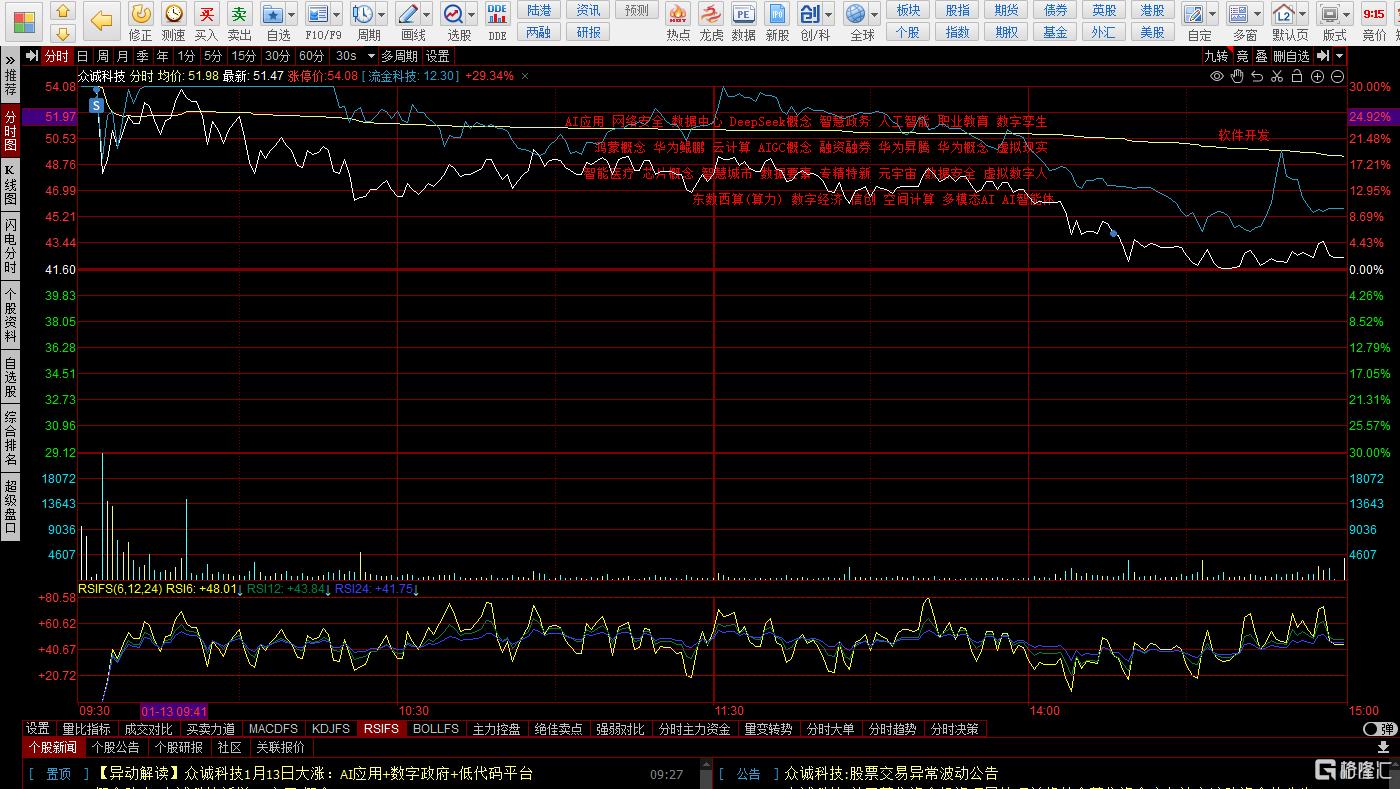1400x789 pixels.
Task: Expand the 选股 dropdown arrow
Action: click(472, 15)
